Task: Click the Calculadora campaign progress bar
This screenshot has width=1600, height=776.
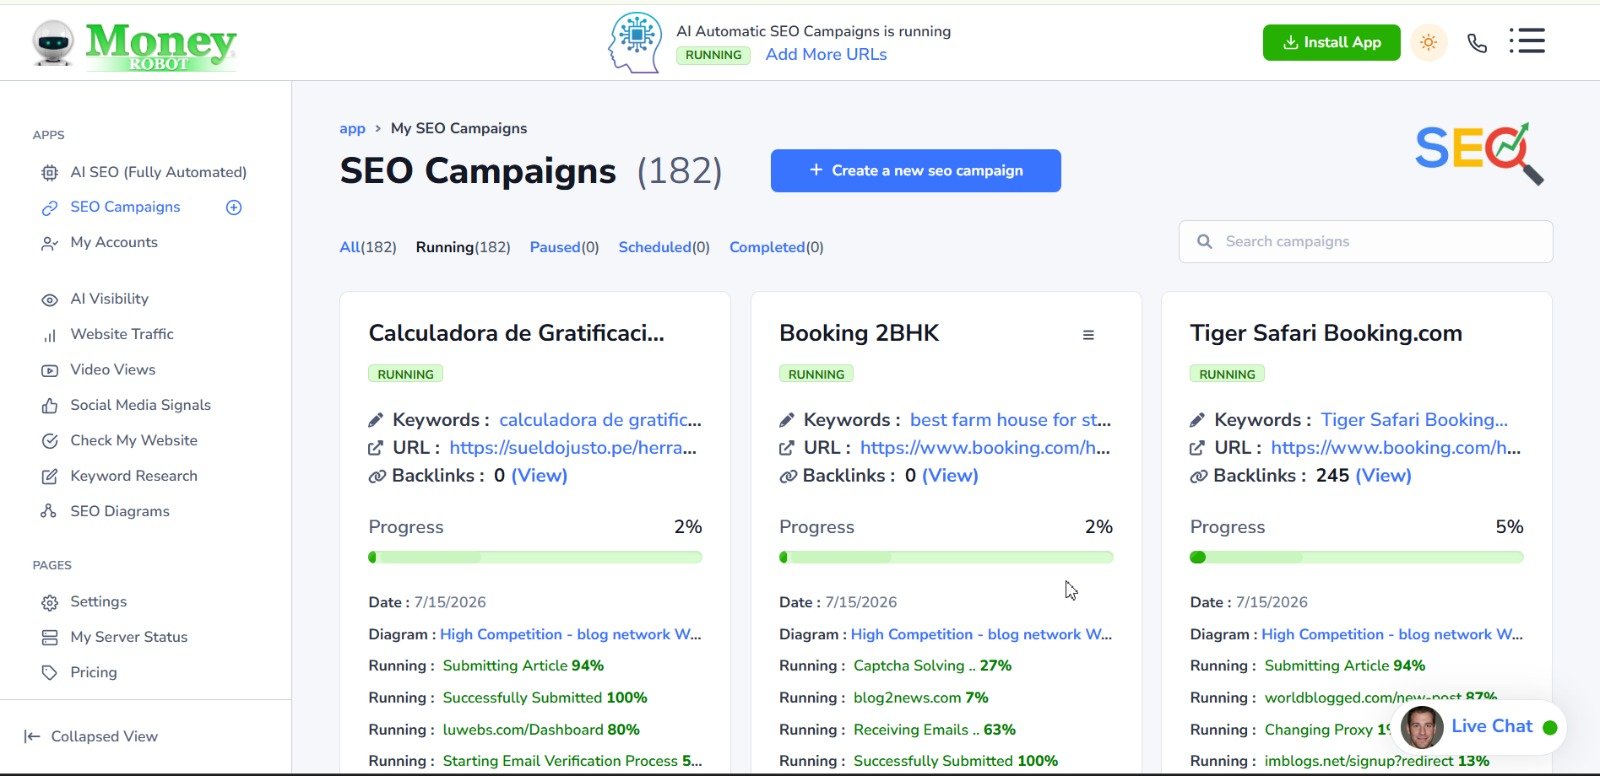Action: [x=535, y=557]
